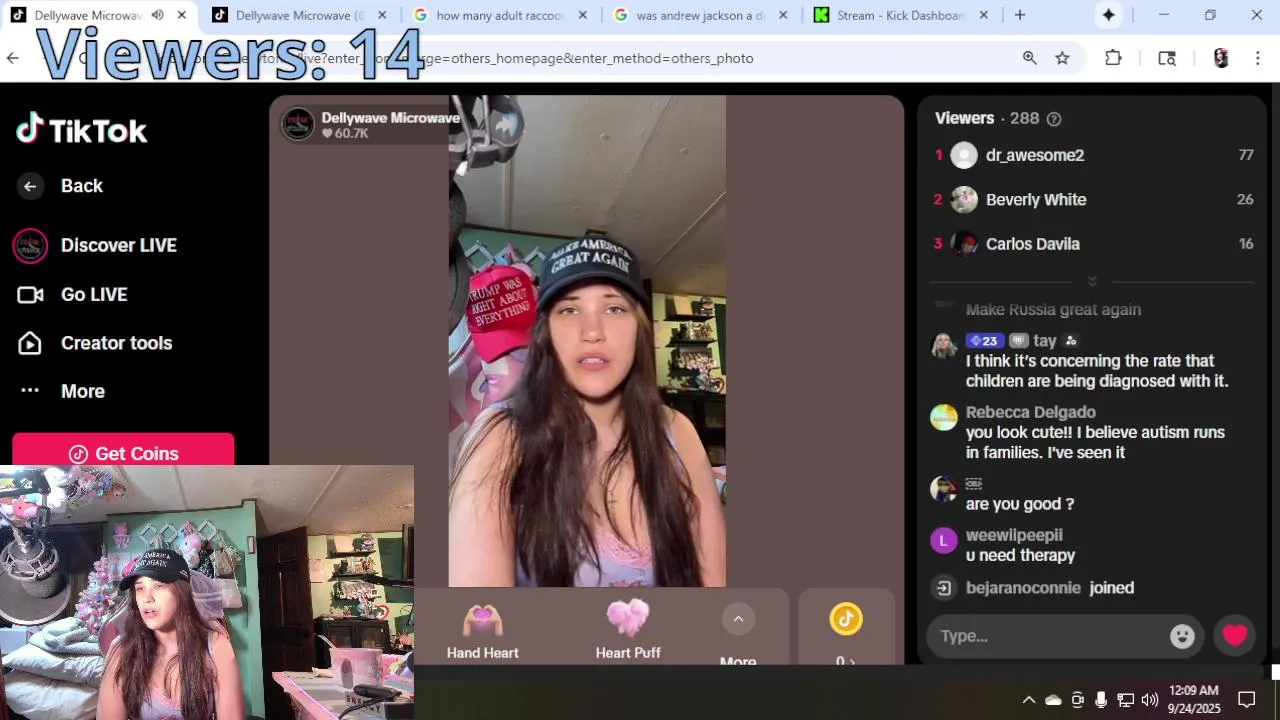The height and width of the screenshot is (720, 1280).
Task: Close the Kick Dashboard tab
Action: 983,15
